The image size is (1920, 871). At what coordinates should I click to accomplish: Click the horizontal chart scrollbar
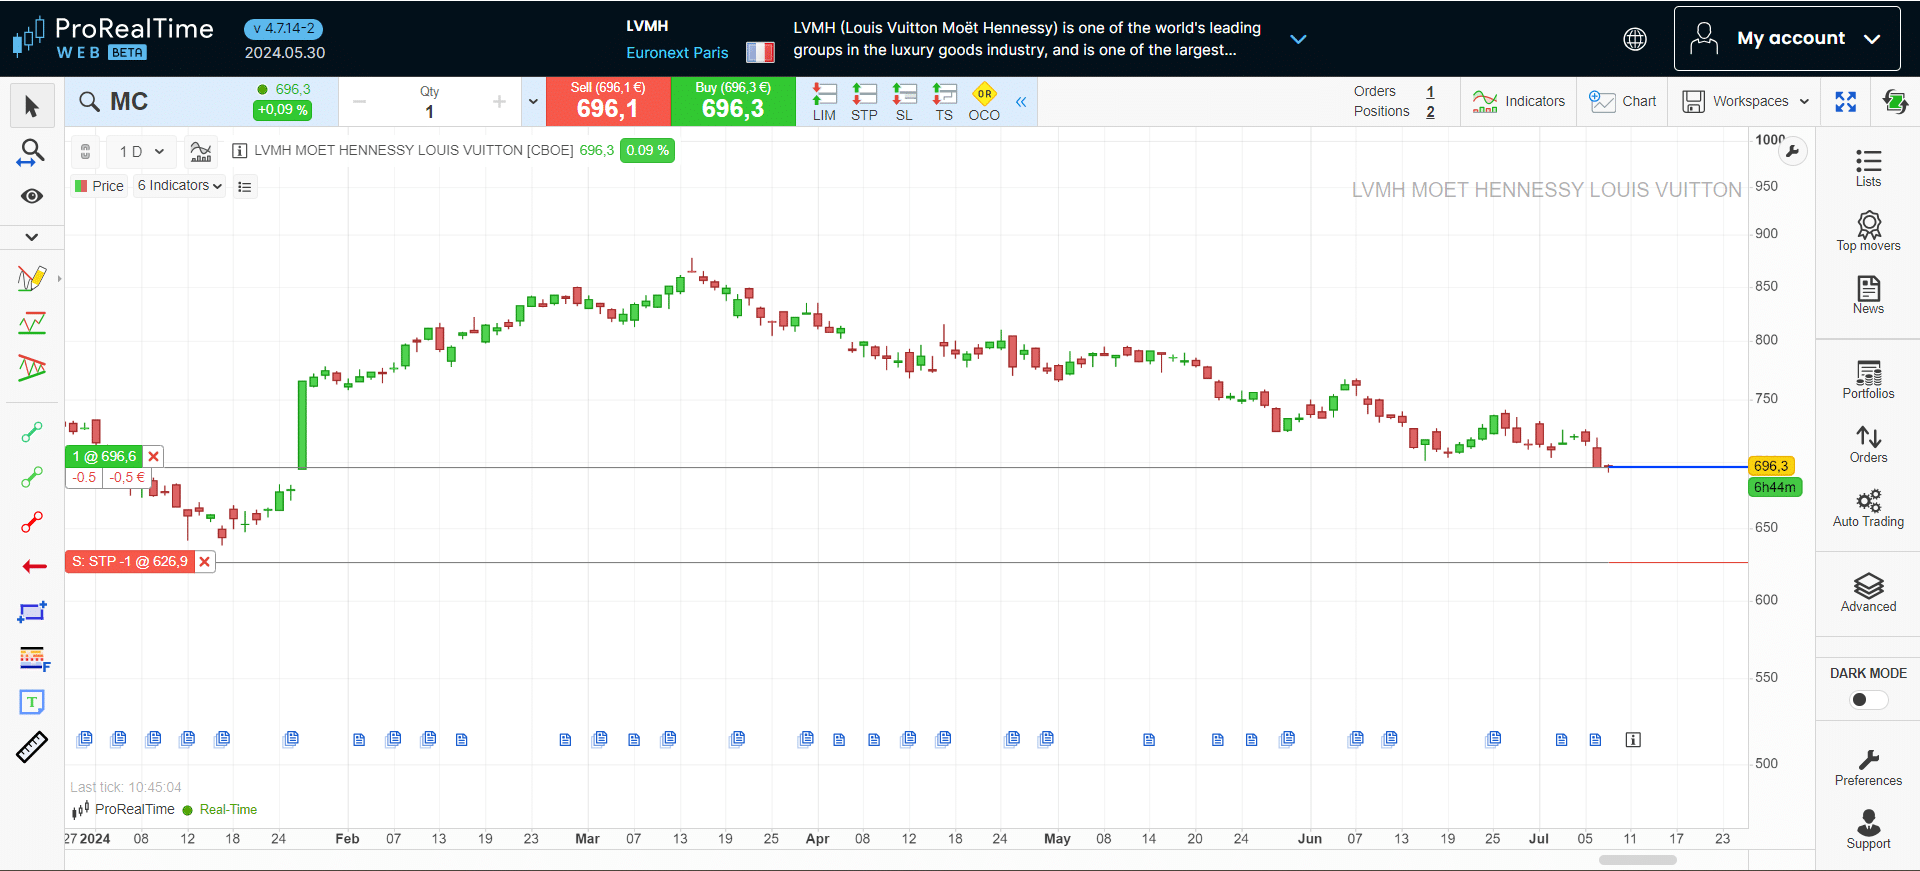[1637, 860]
